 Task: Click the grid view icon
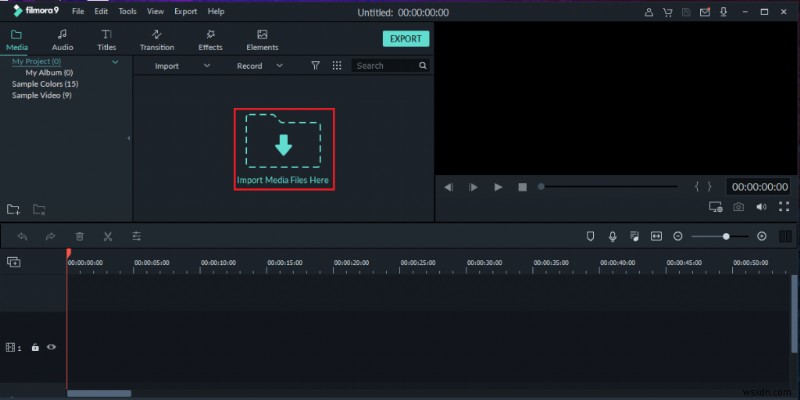point(337,65)
